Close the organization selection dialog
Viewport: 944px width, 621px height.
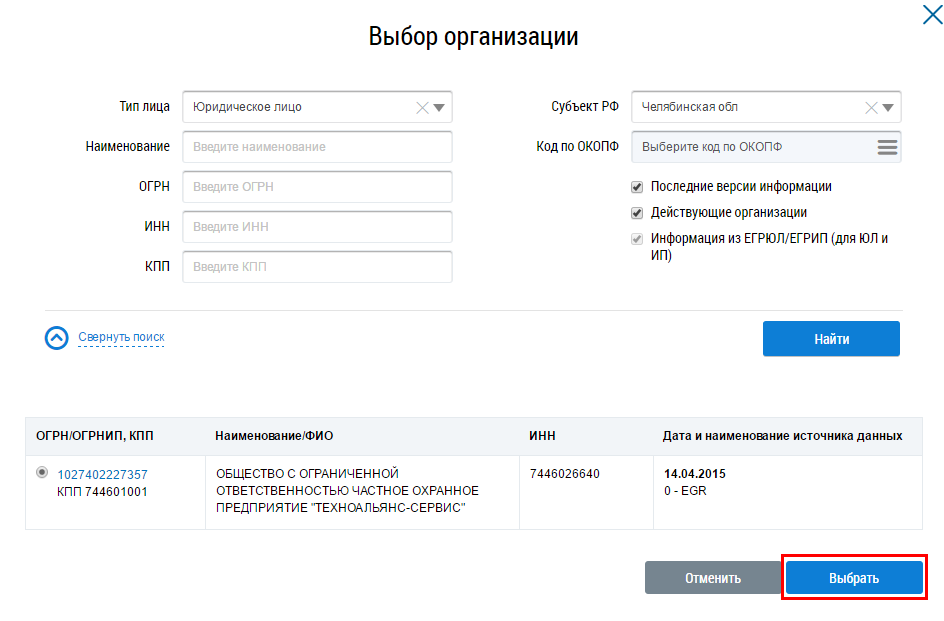(x=930, y=14)
